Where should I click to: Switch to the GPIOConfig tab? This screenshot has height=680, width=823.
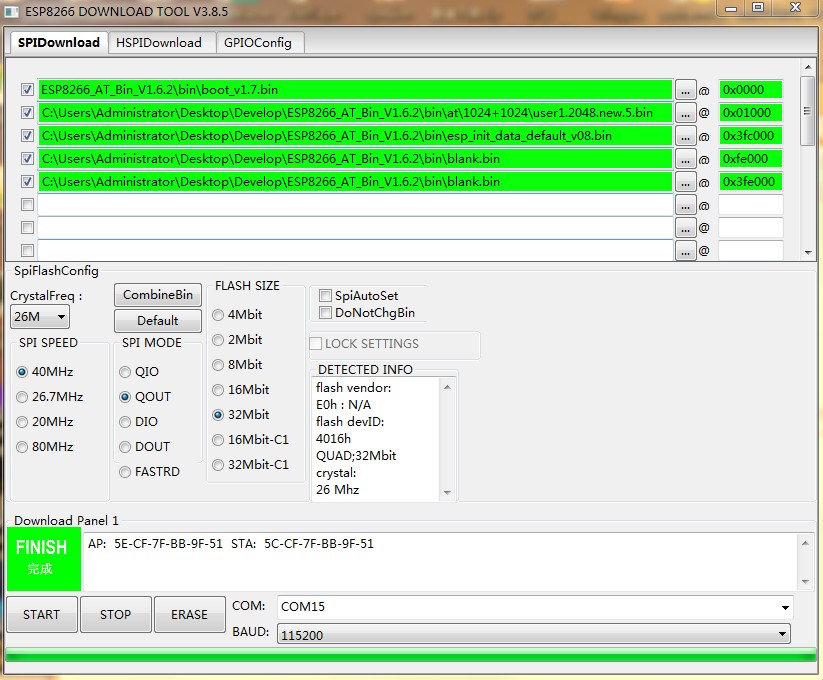coord(258,42)
